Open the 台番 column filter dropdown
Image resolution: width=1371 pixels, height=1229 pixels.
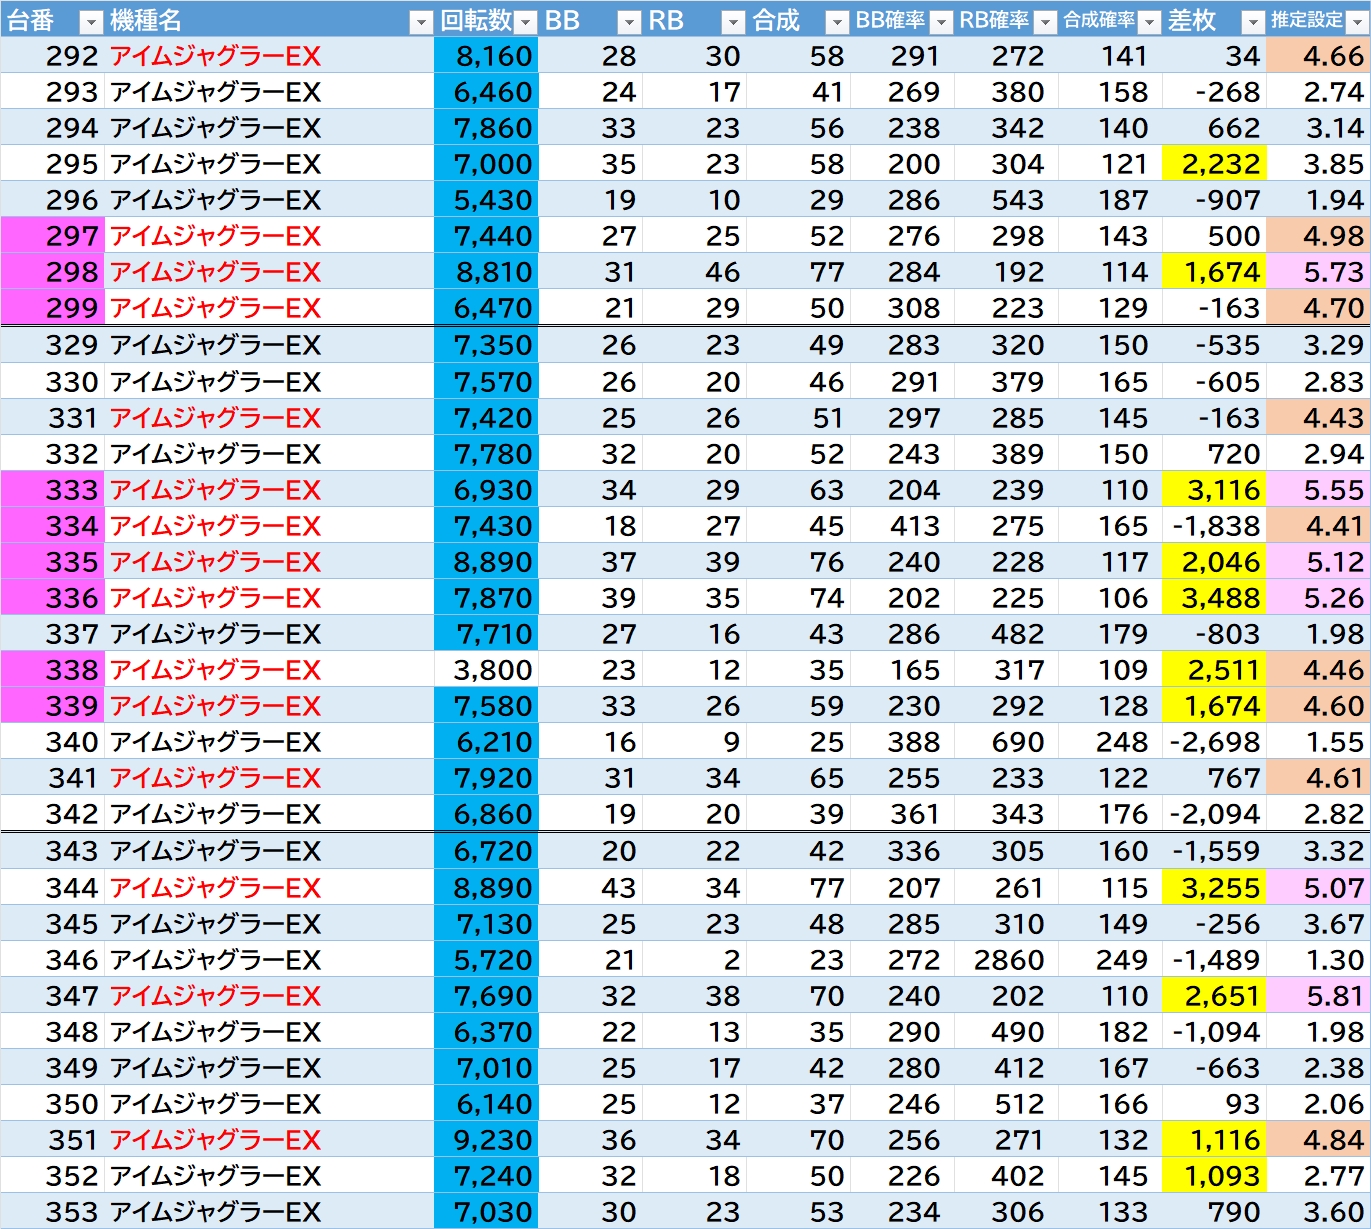(x=90, y=21)
